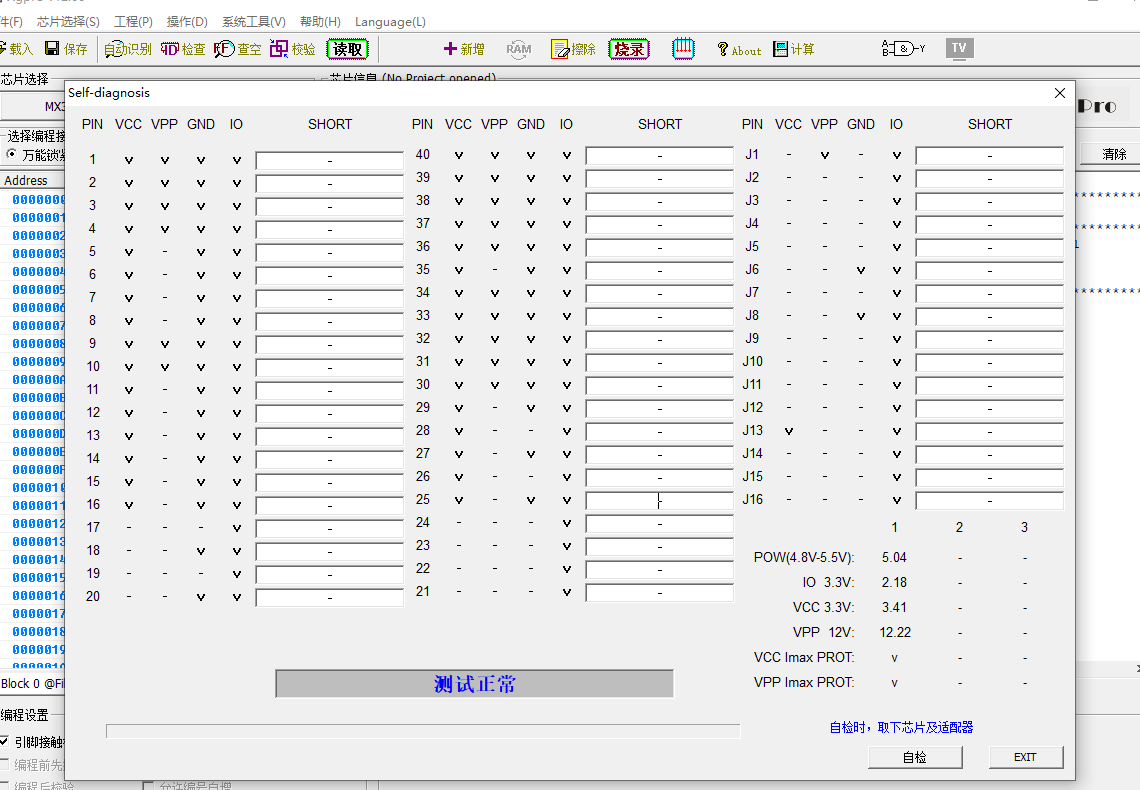Image resolution: width=1140 pixels, height=790 pixels.
Task: Click the add new (新增) plus icon
Action: tap(451, 49)
